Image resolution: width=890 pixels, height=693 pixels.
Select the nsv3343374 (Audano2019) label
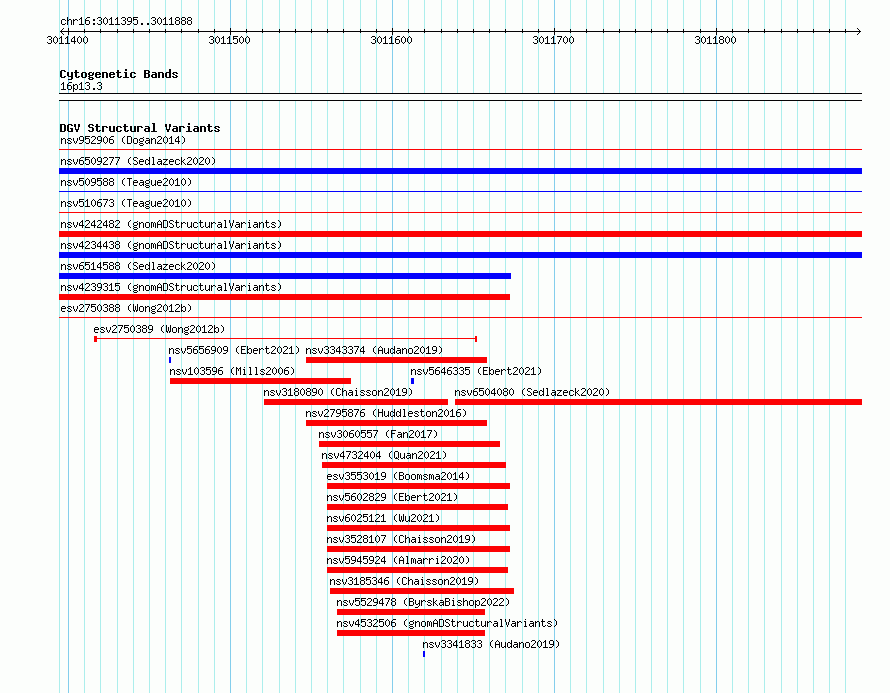pos(374,350)
